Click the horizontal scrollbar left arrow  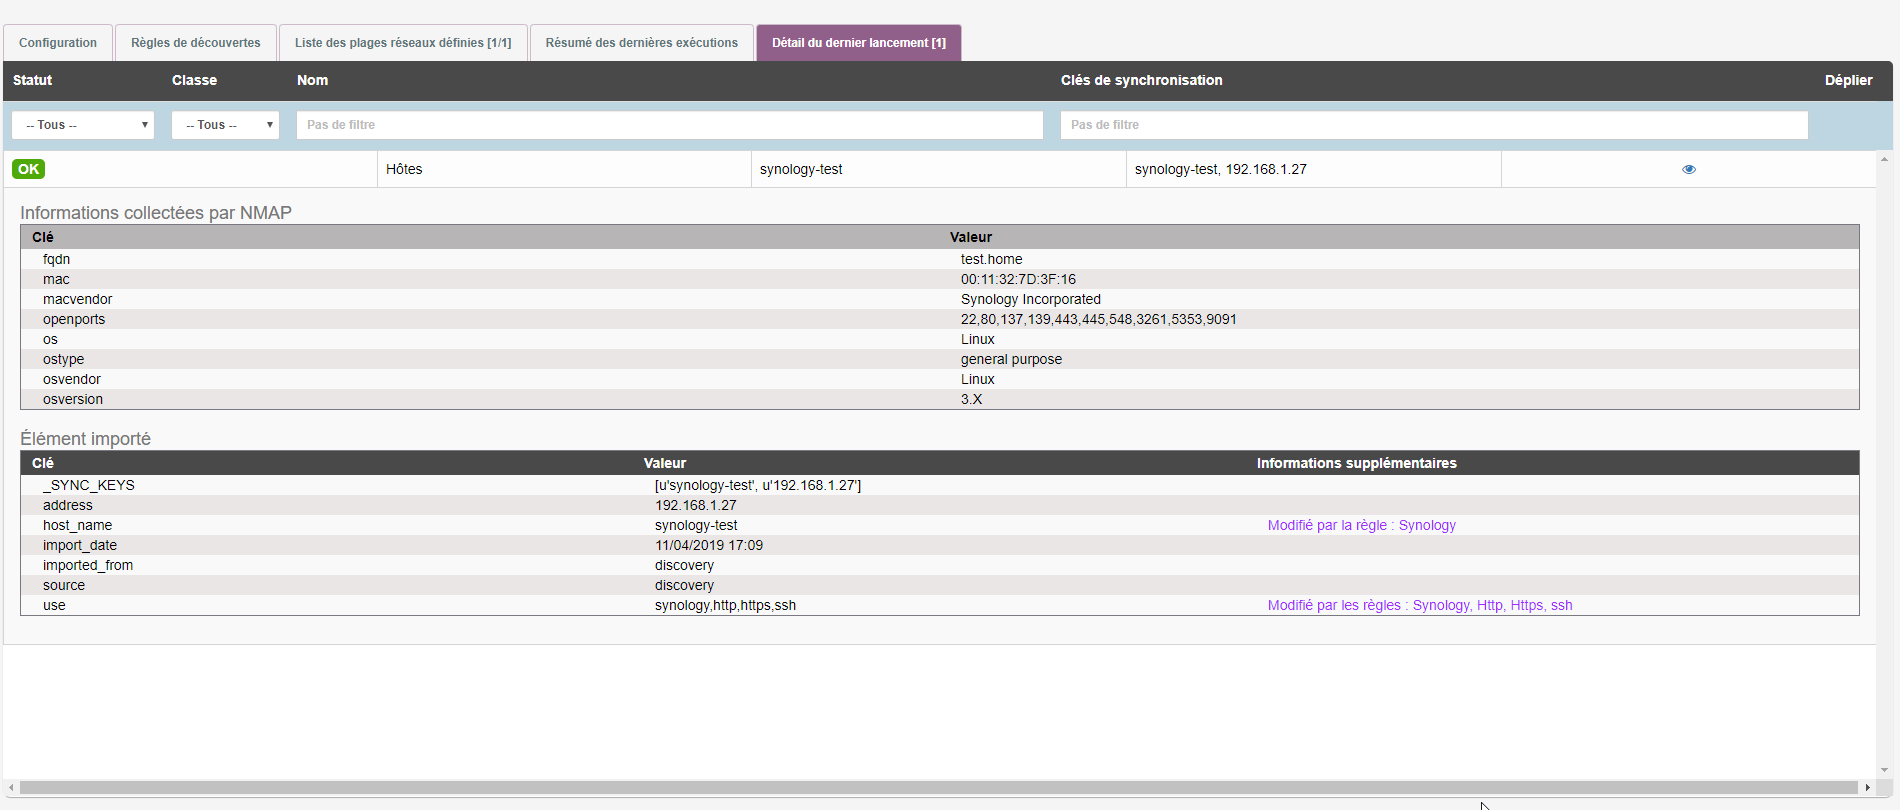[11, 787]
